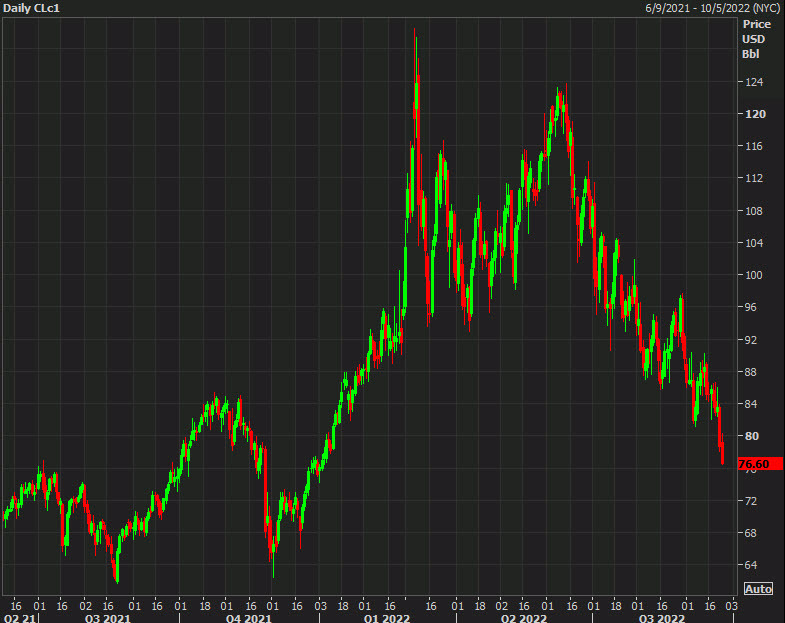
Task: Click the Bbl unit label
Action: [751, 54]
